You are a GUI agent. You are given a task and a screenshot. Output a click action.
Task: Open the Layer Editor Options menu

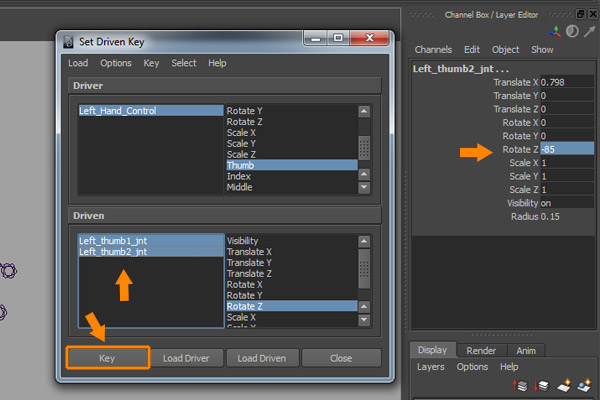[x=472, y=367]
